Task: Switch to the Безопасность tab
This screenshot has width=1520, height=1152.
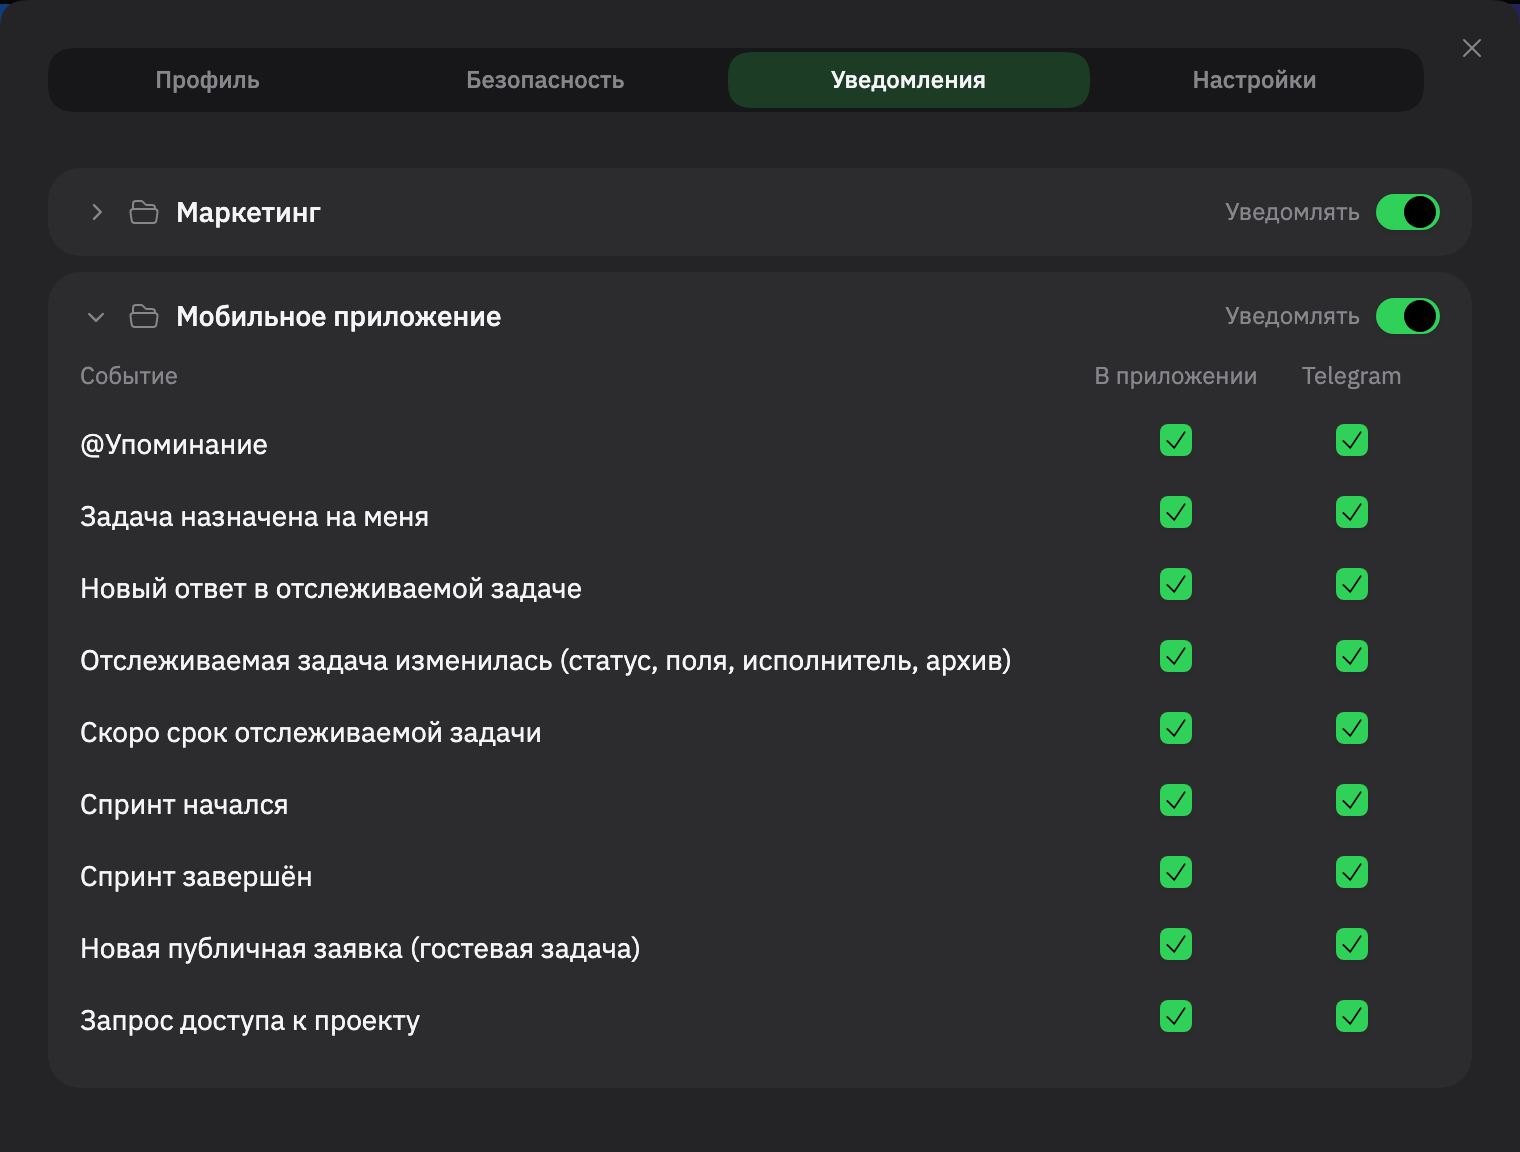Action: (545, 80)
